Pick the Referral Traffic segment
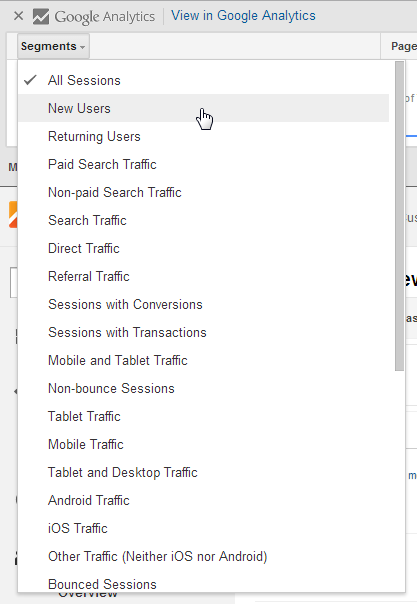The height and width of the screenshot is (604, 417). [203, 276]
